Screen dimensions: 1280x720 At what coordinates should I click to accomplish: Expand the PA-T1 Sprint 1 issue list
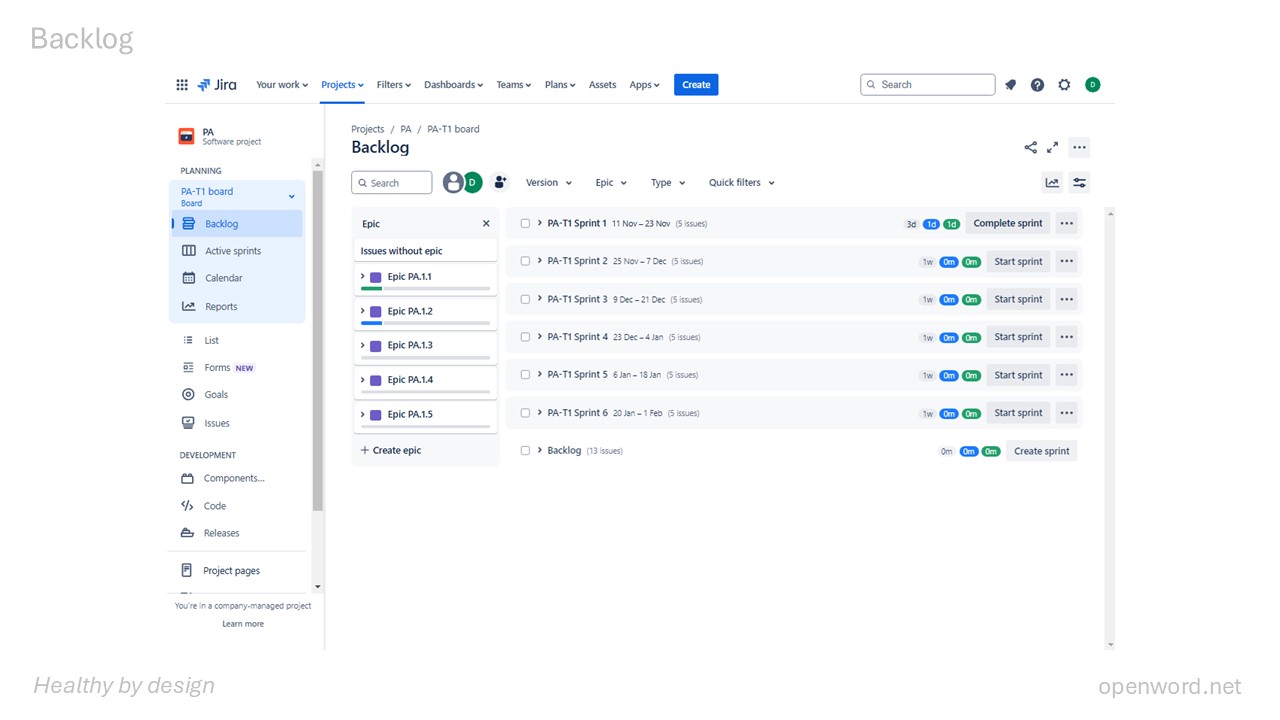pyautogui.click(x=539, y=223)
